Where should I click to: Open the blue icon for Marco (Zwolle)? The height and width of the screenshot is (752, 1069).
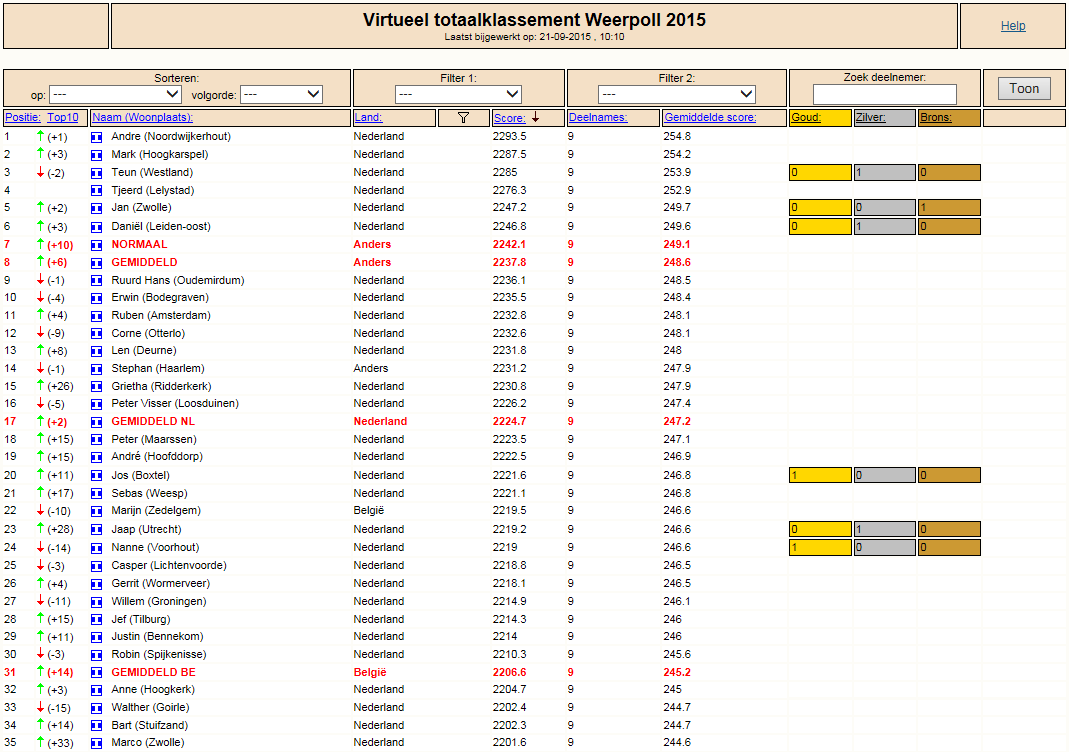(x=96, y=743)
